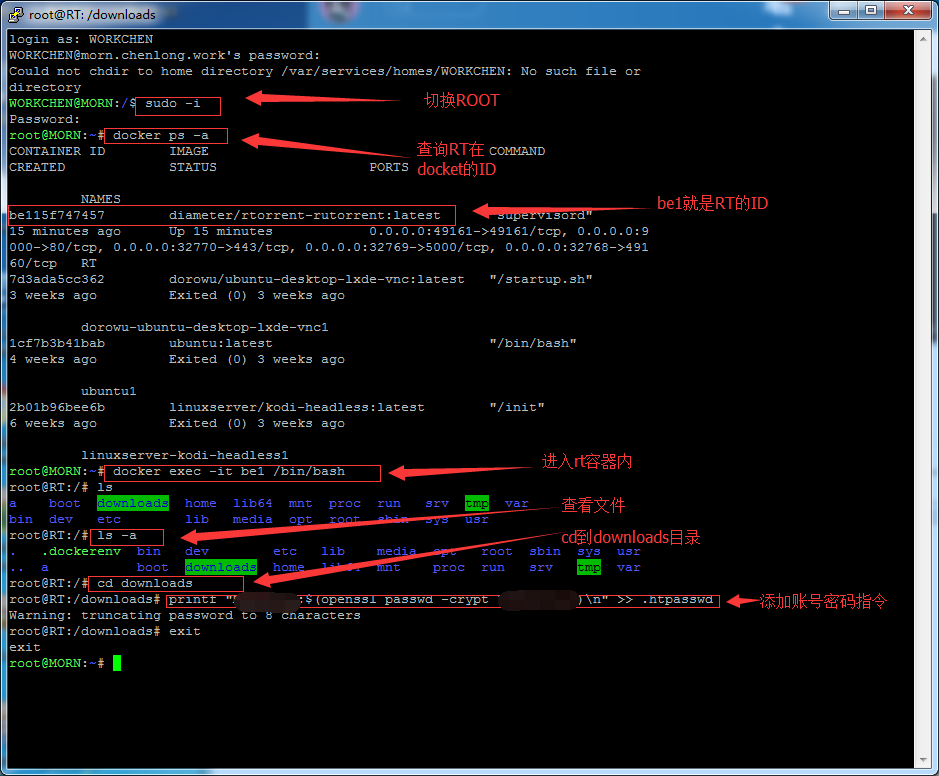Minimize the PuTTY terminal window
The width and height of the screenshot is (939, 776).
844,11
